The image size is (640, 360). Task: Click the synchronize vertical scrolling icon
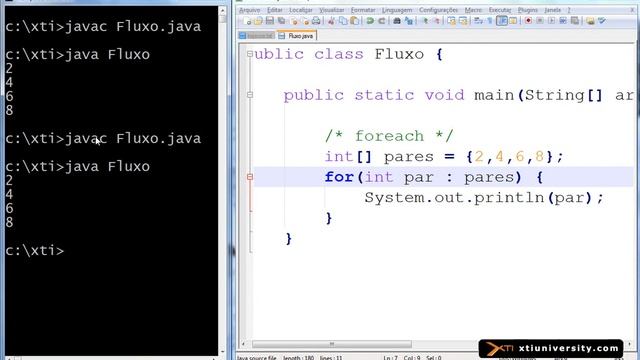click(452, 21)
